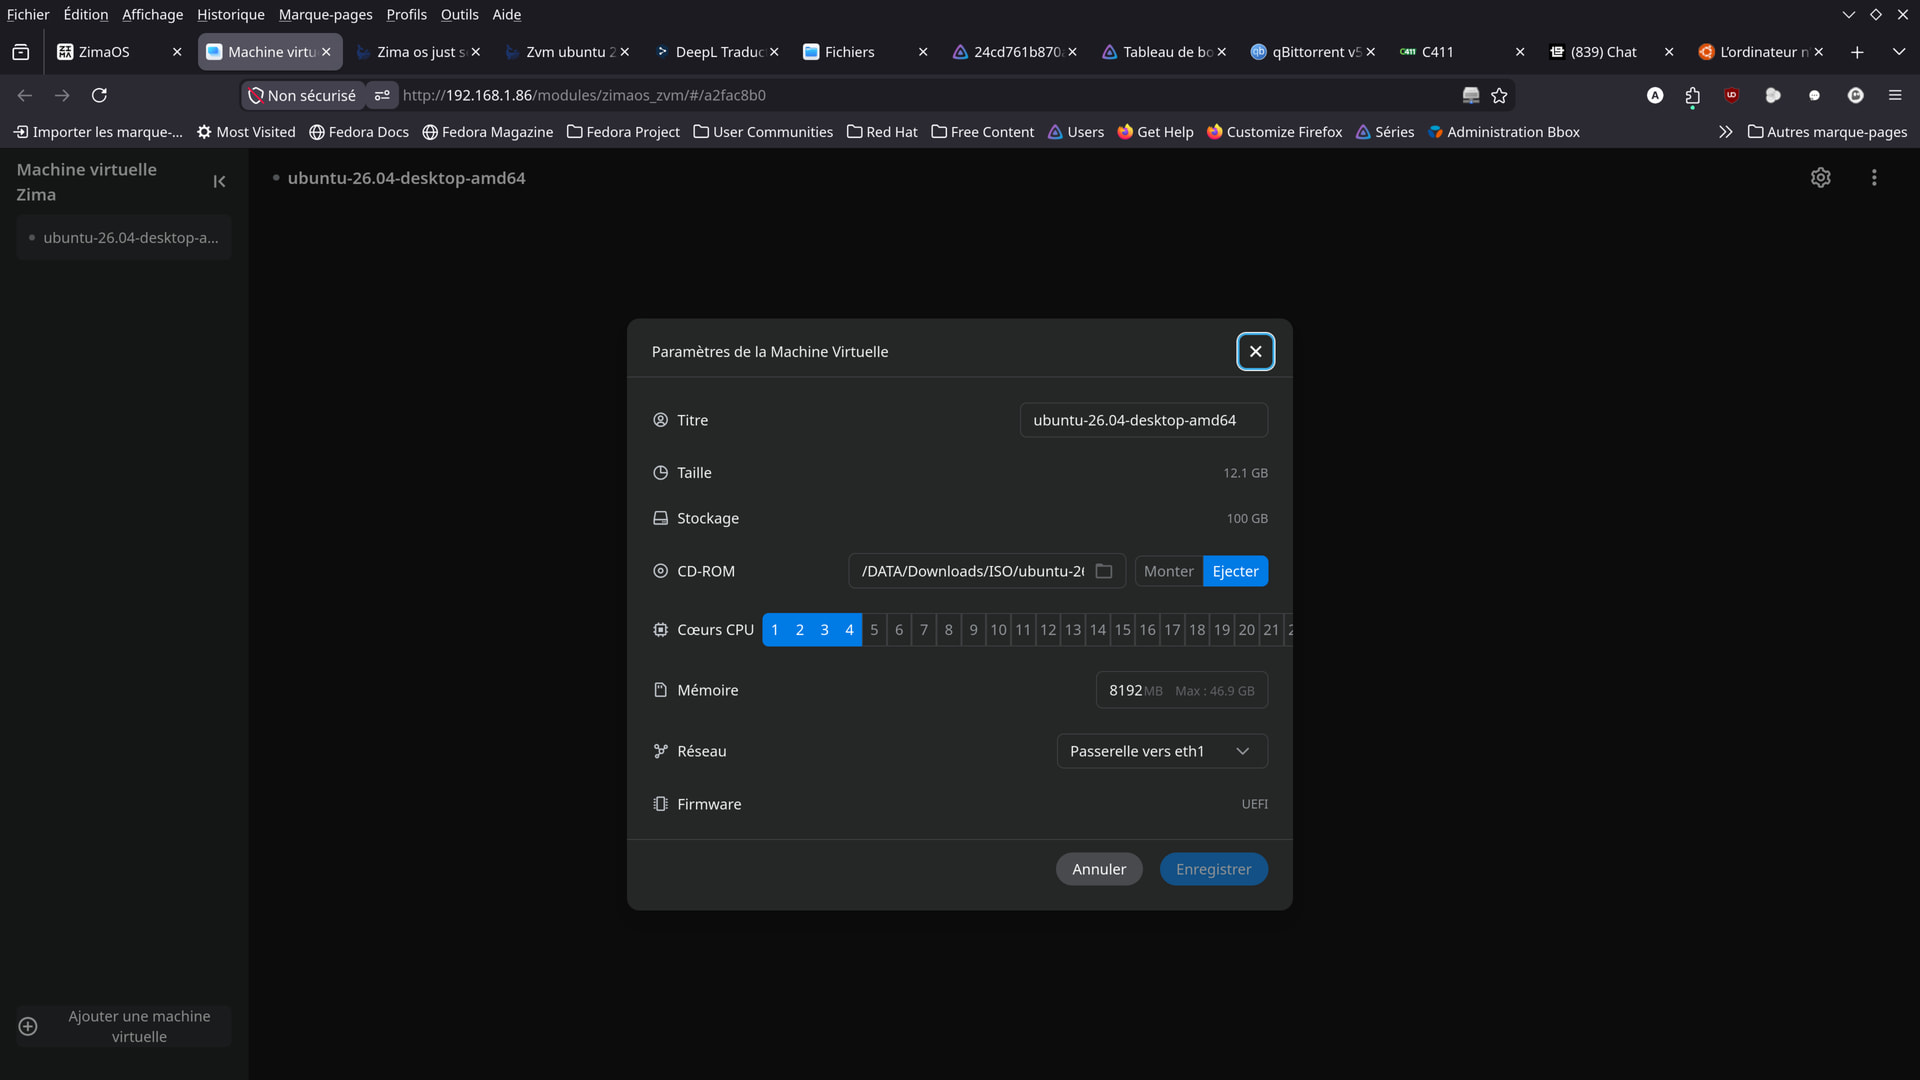Viewport: 1920px width, 1080px height.
Task: Open the Historique menu
Action: 231,14
